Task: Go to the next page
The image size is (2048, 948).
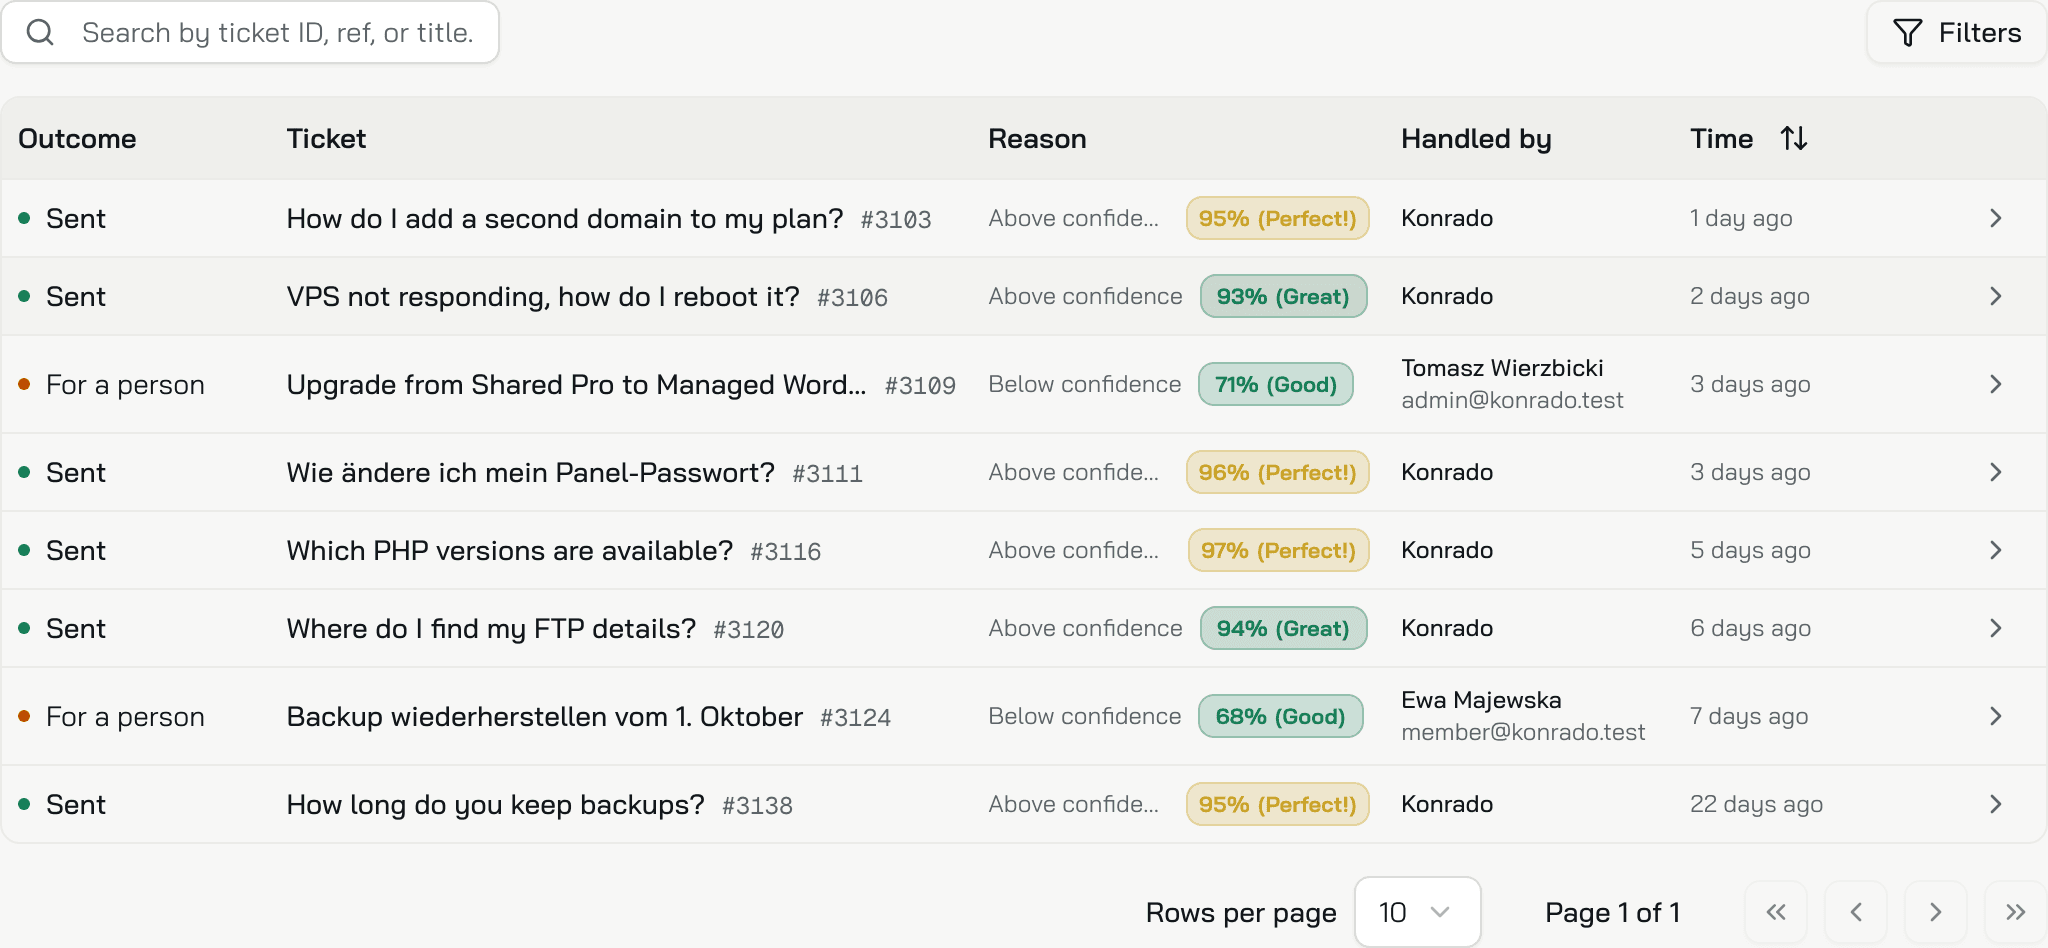Action: coord(1936,912)
